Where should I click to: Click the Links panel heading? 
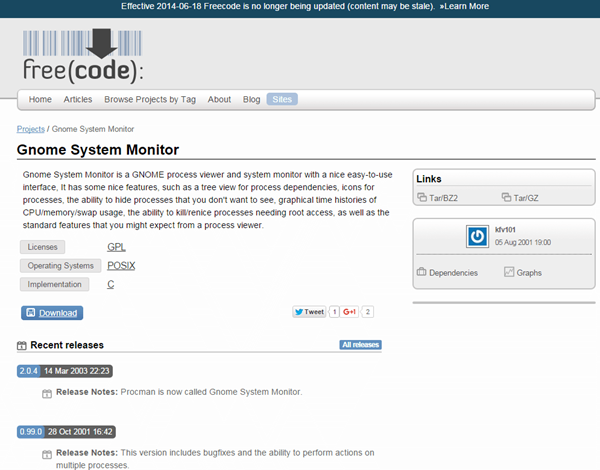coord(429,179)
